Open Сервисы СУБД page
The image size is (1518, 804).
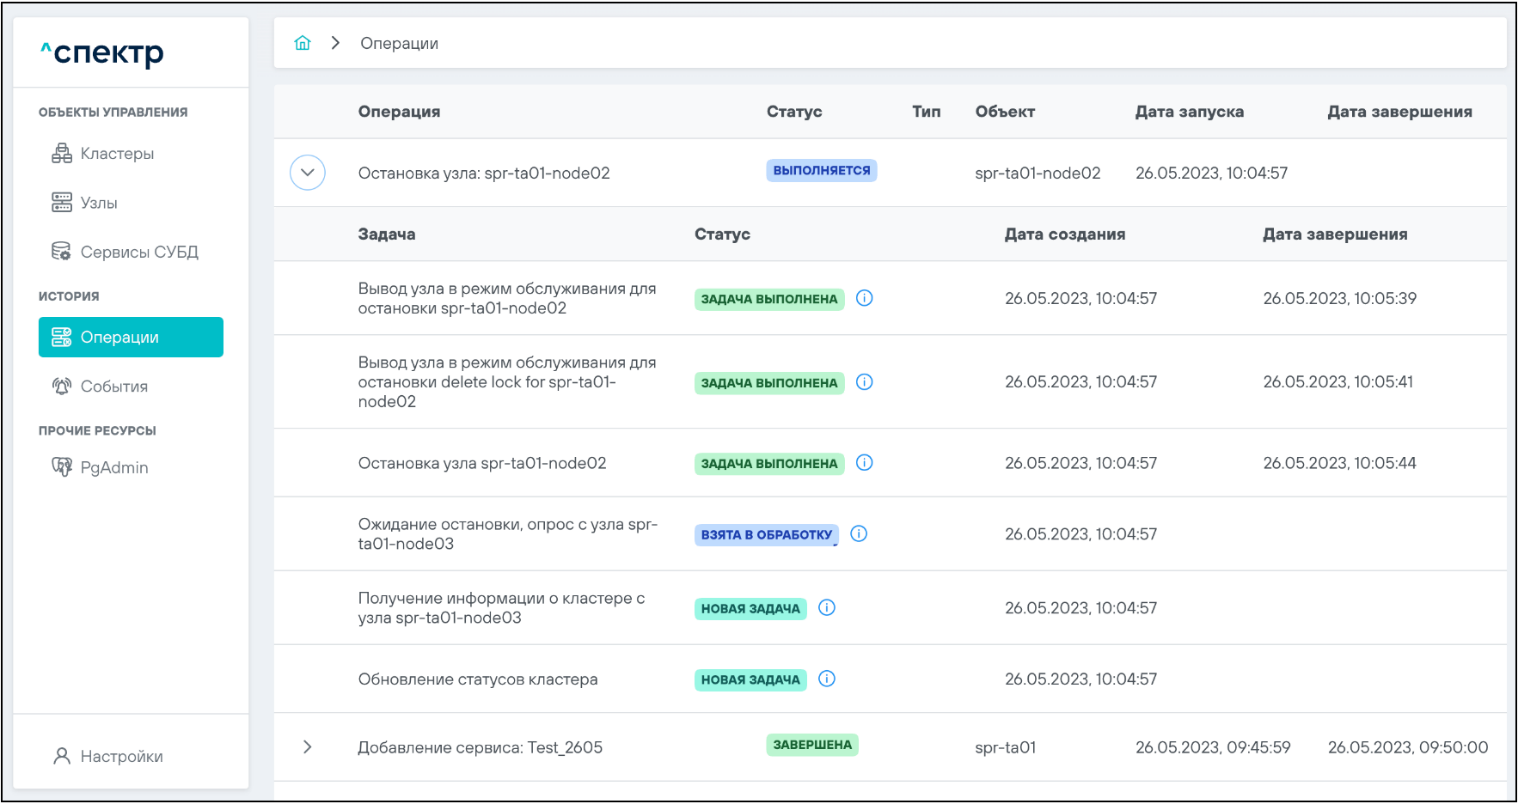click(138, 252)
